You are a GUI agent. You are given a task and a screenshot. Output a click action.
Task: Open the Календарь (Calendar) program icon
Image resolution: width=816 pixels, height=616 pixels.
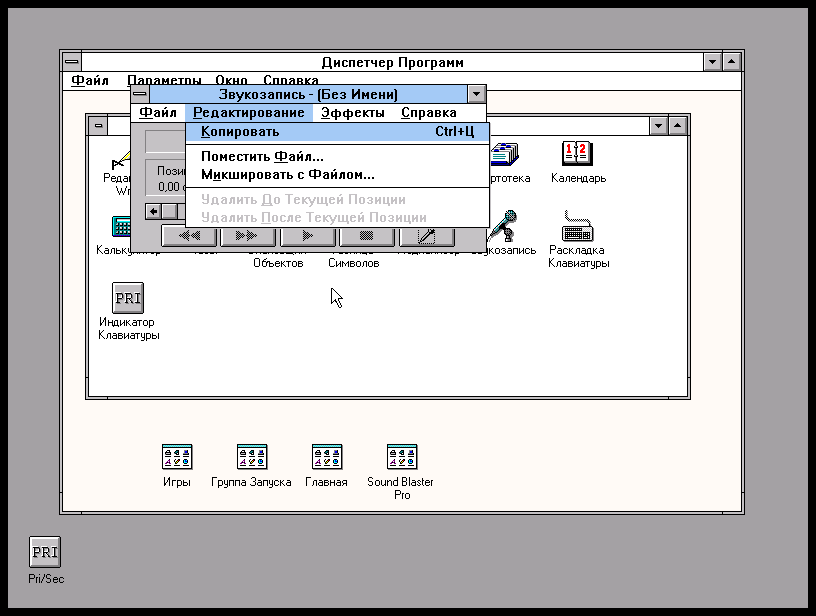pos(578,154)
